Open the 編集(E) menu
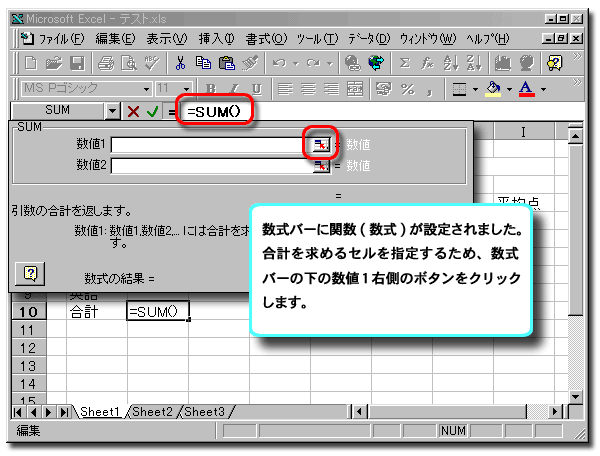The height and width of the screenshot is (456, 600). point(115,38)
